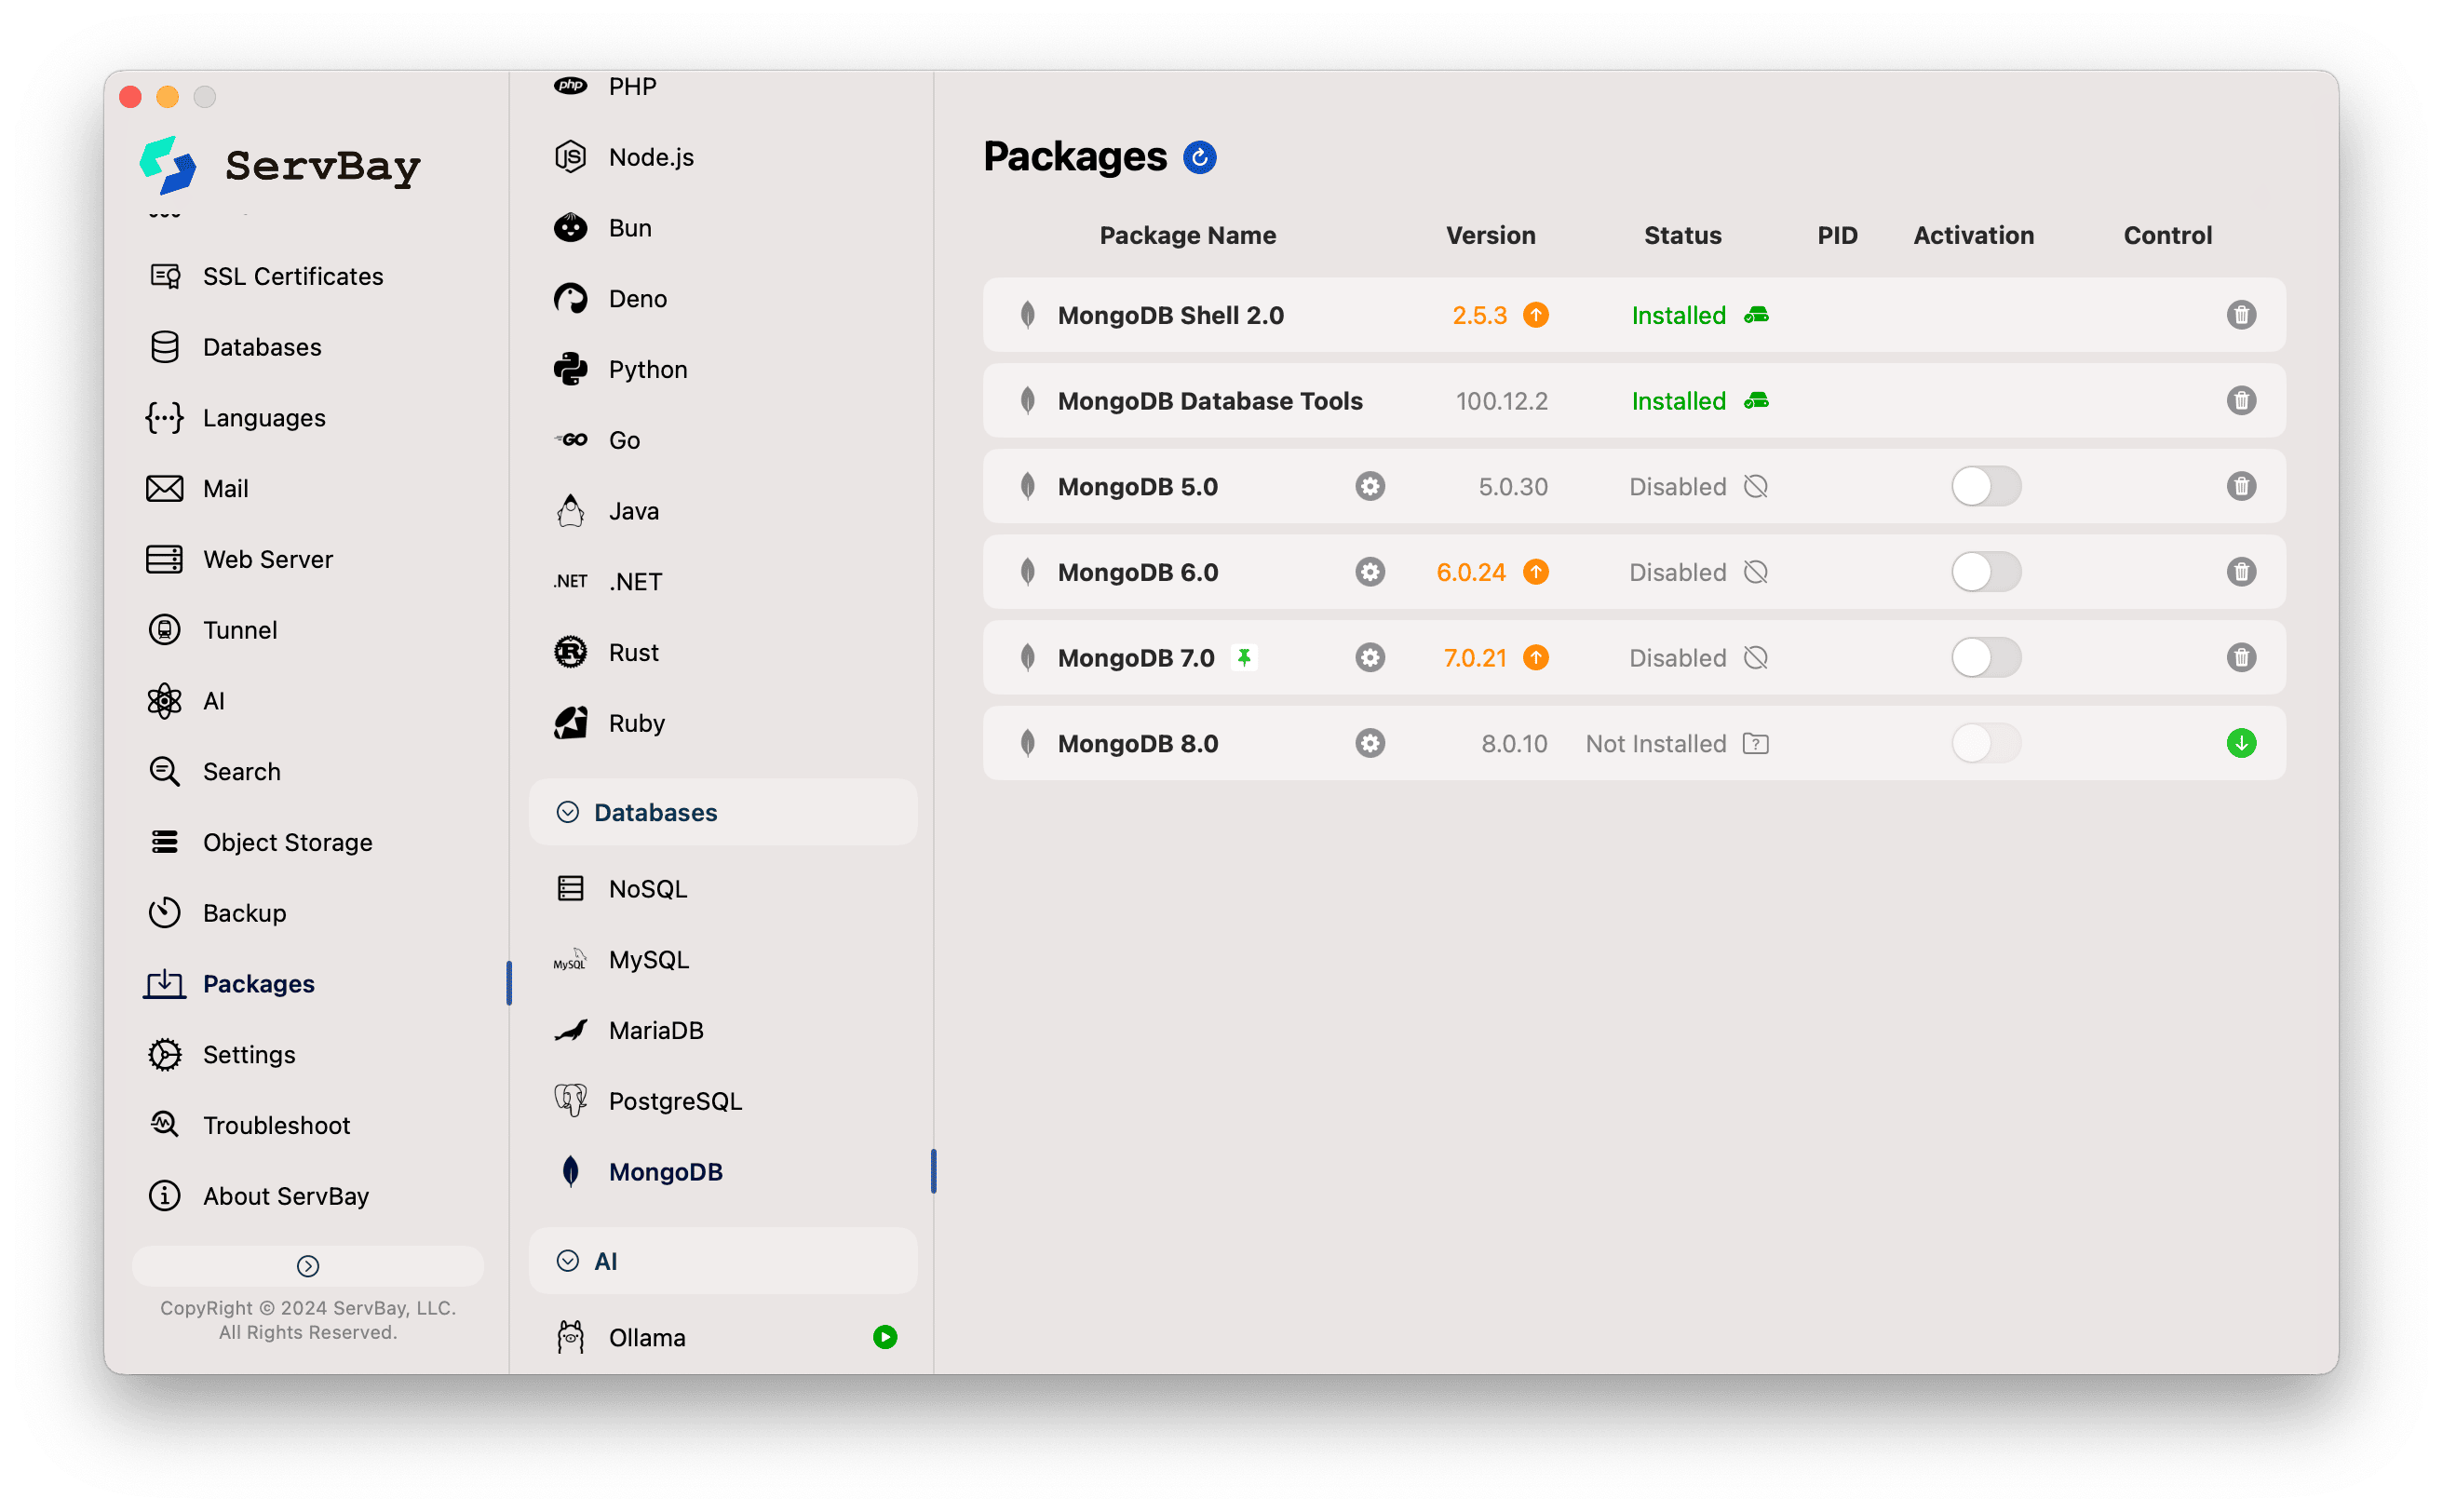The height and width of the screenshot is (1512, 2443).
Task: Select NoSQL package category
Action: pos(621,890)
